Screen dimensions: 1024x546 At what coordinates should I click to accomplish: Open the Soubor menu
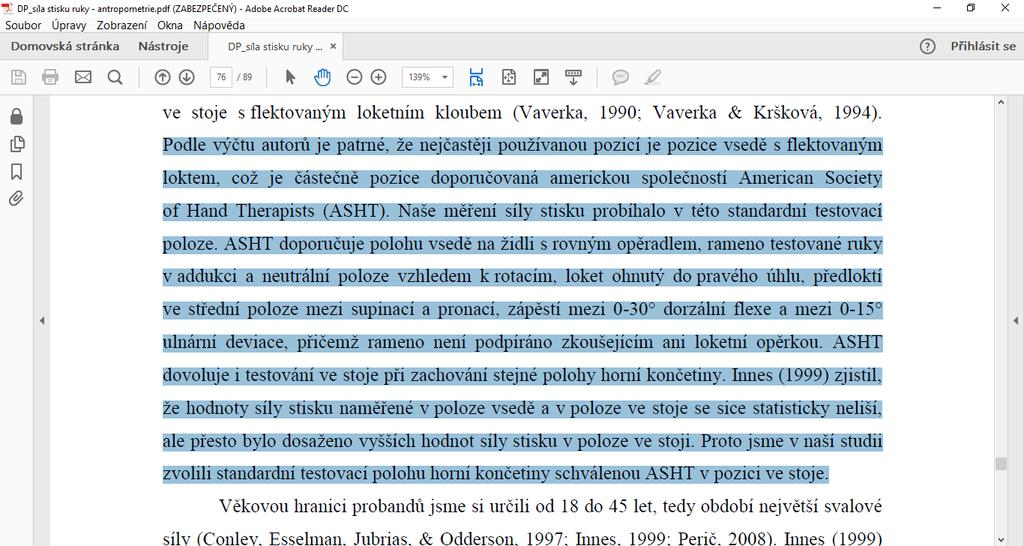(x=24, y=25)
